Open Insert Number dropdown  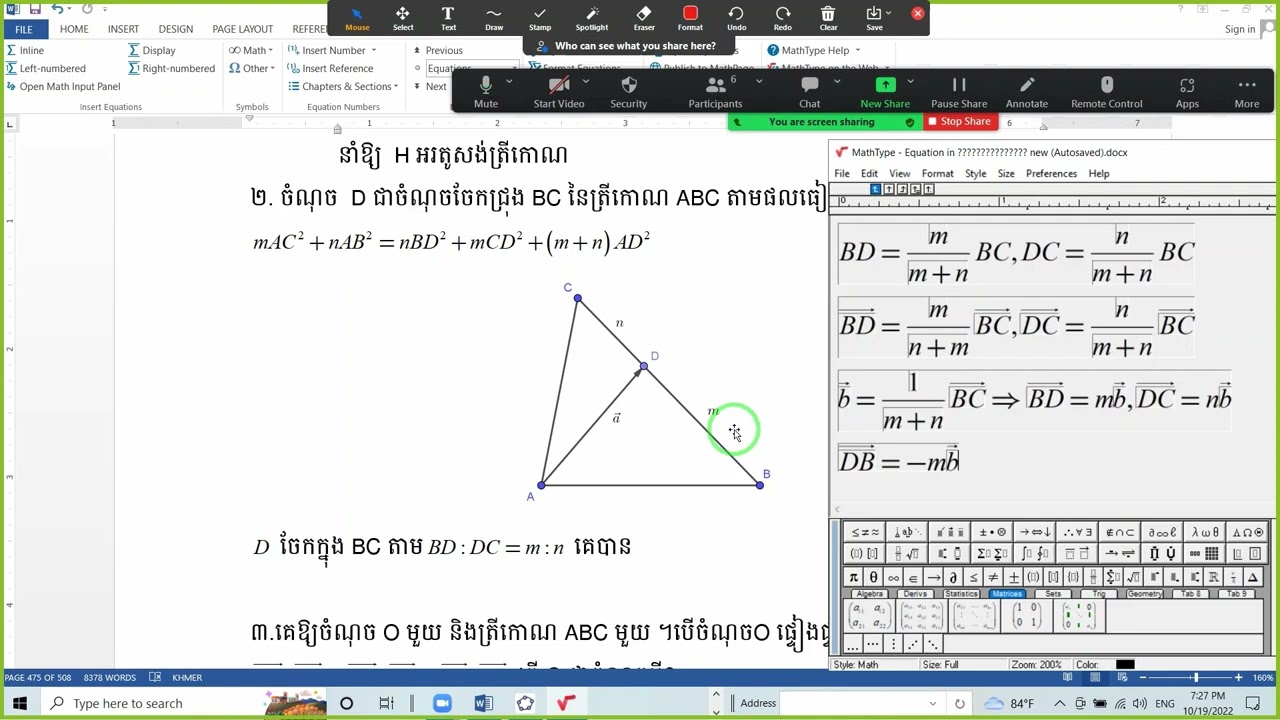[x=332, y=50]
